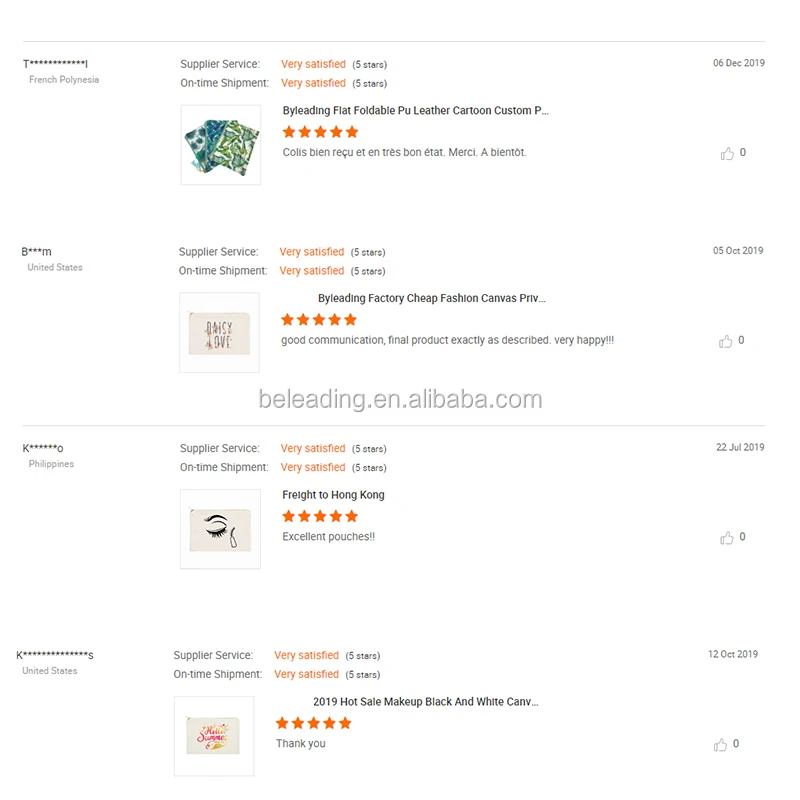The width and height of the screenshot is (800, 800).
Task: Click reviewer name B***m
Action: click(x=36, y=252)
